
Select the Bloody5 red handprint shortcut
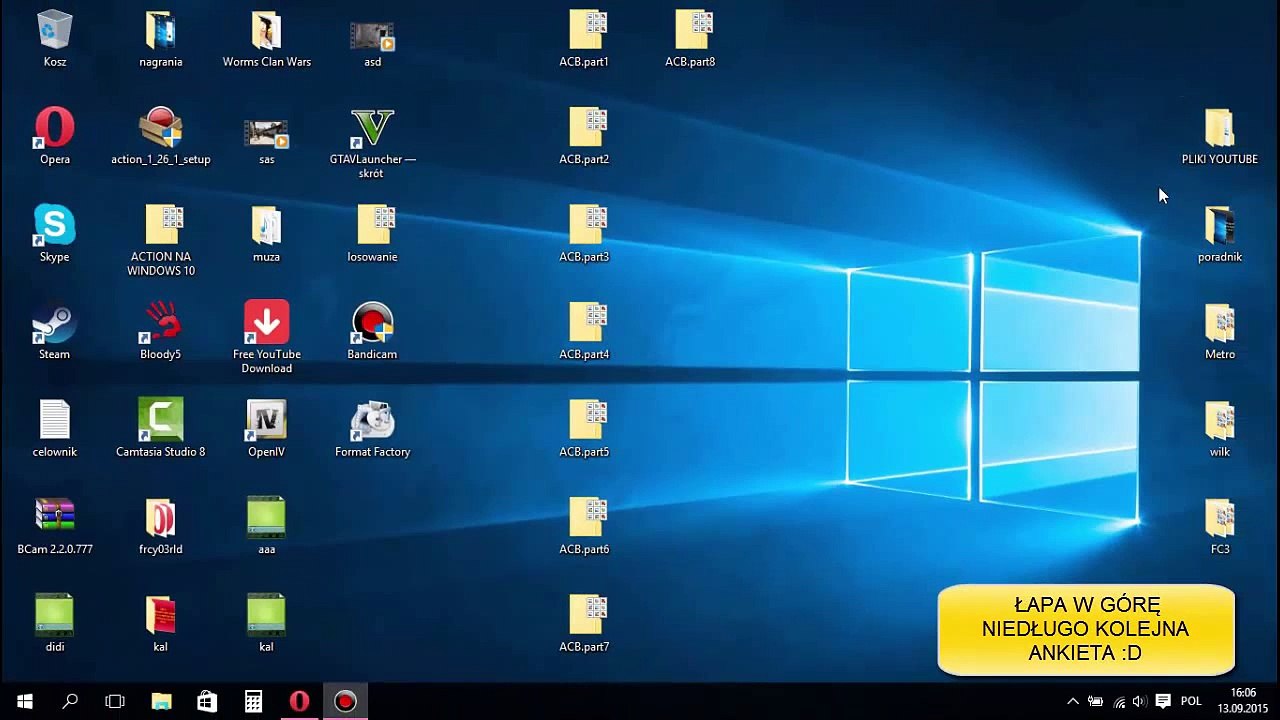(161, 323)
